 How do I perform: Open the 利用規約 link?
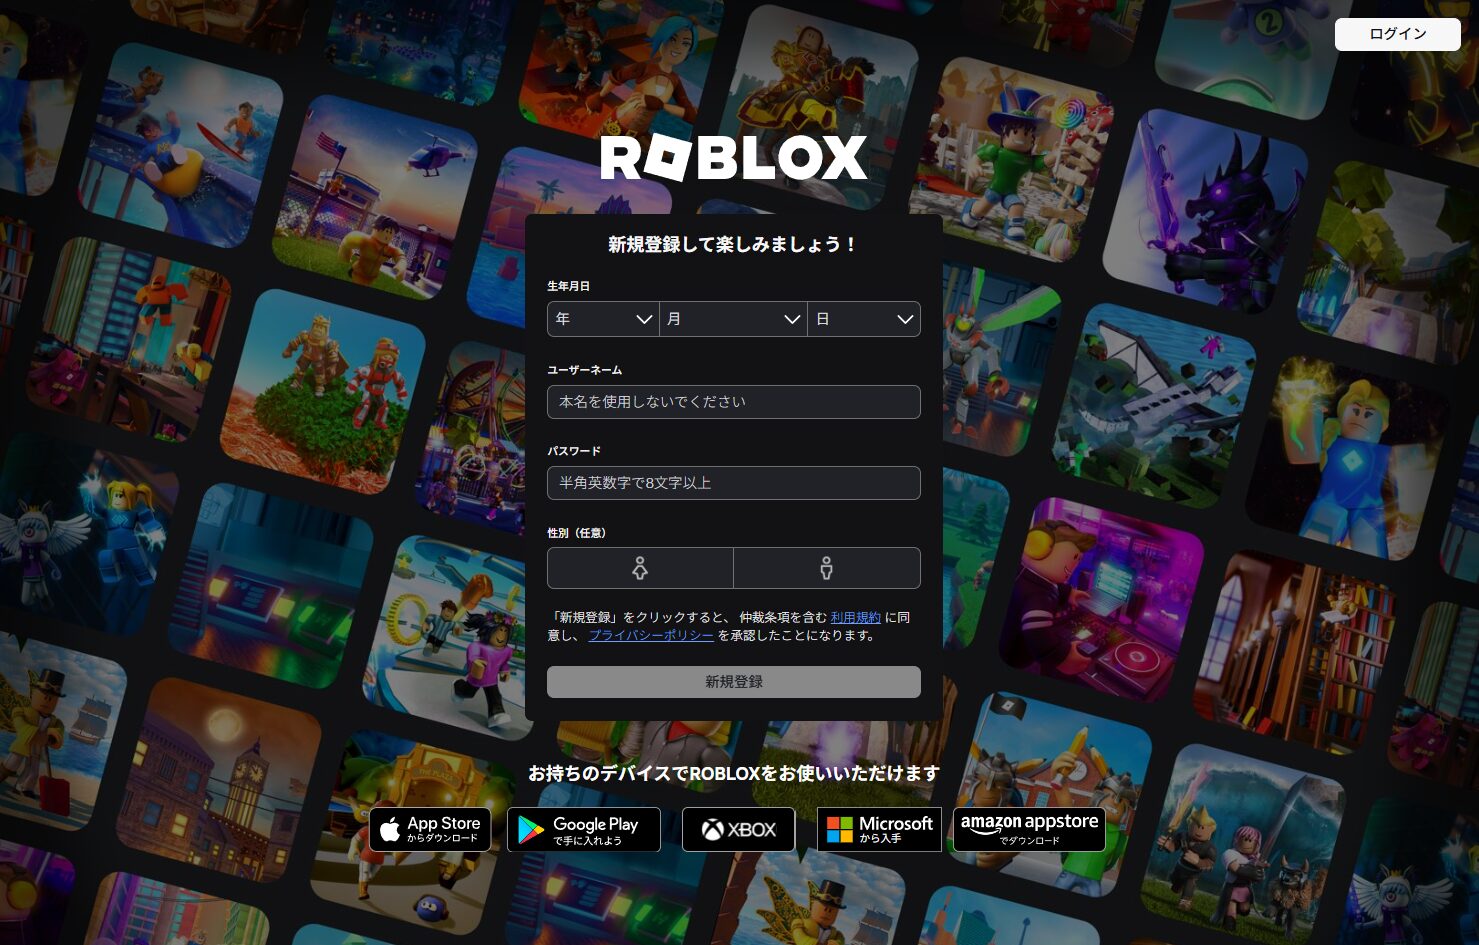click(855, 618)
